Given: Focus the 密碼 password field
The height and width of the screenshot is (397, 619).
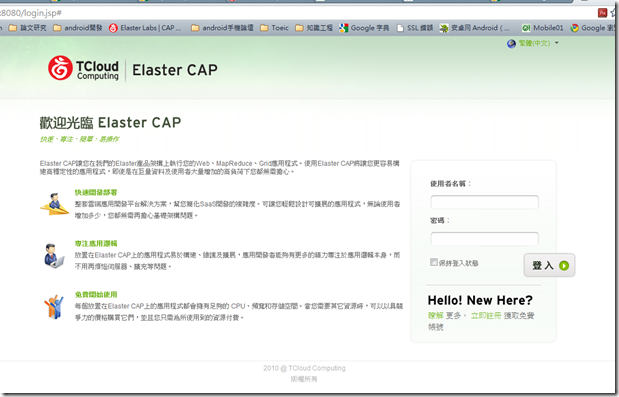Looking at the screenshot, I should click(484, 239).
